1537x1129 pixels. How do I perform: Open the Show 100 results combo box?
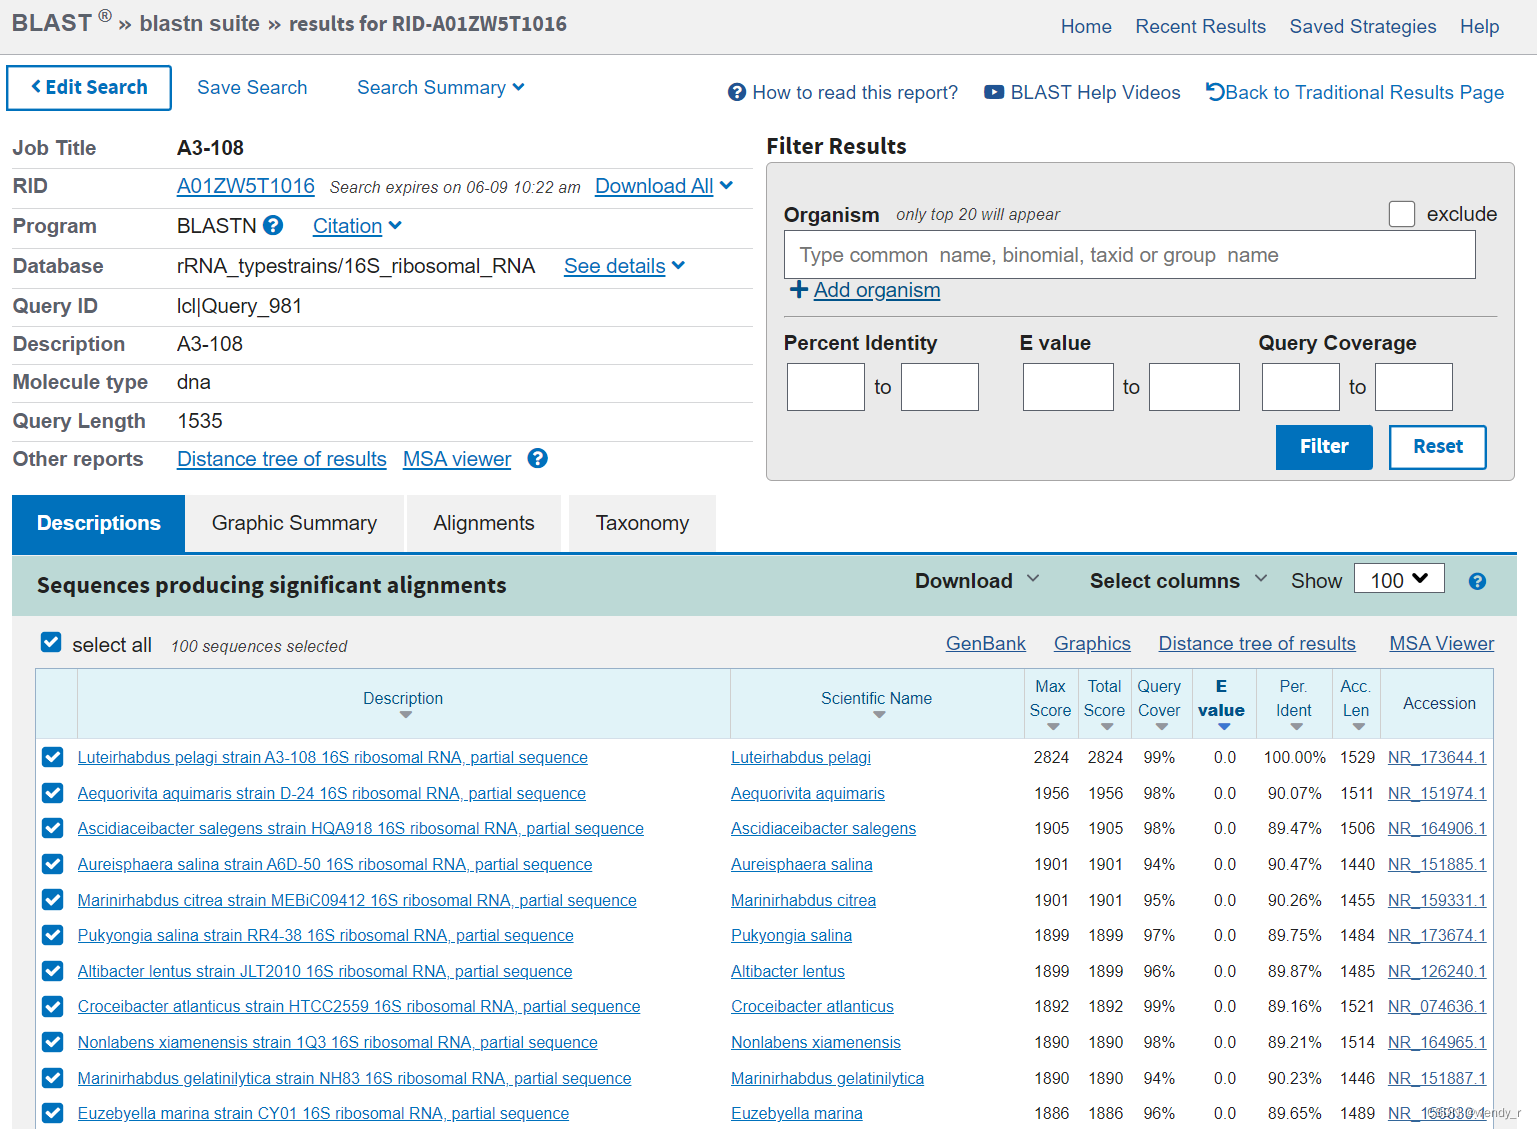1399,579
